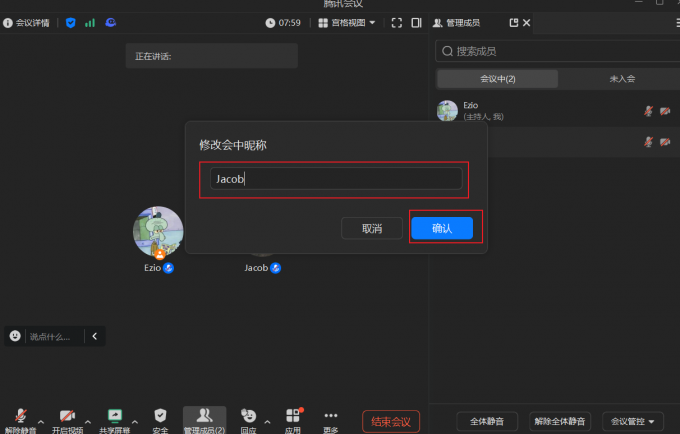Turn on video in bottom toolbar
The image size is (680, 434).
[x=67, y=421]
